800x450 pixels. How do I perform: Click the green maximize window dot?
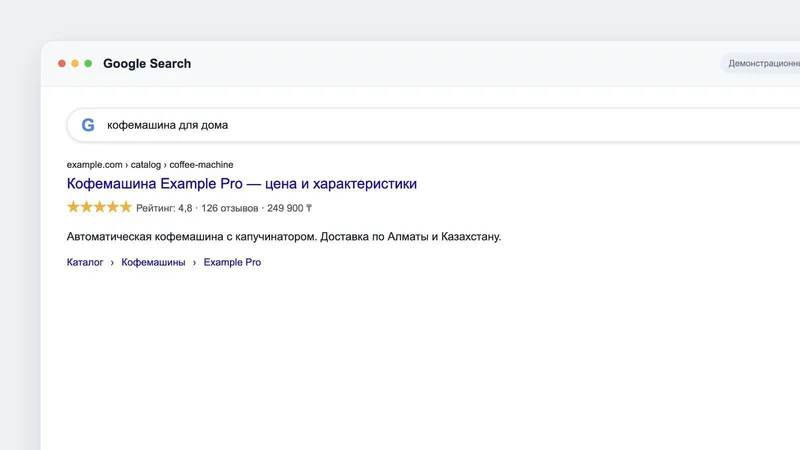coord(88,63)
